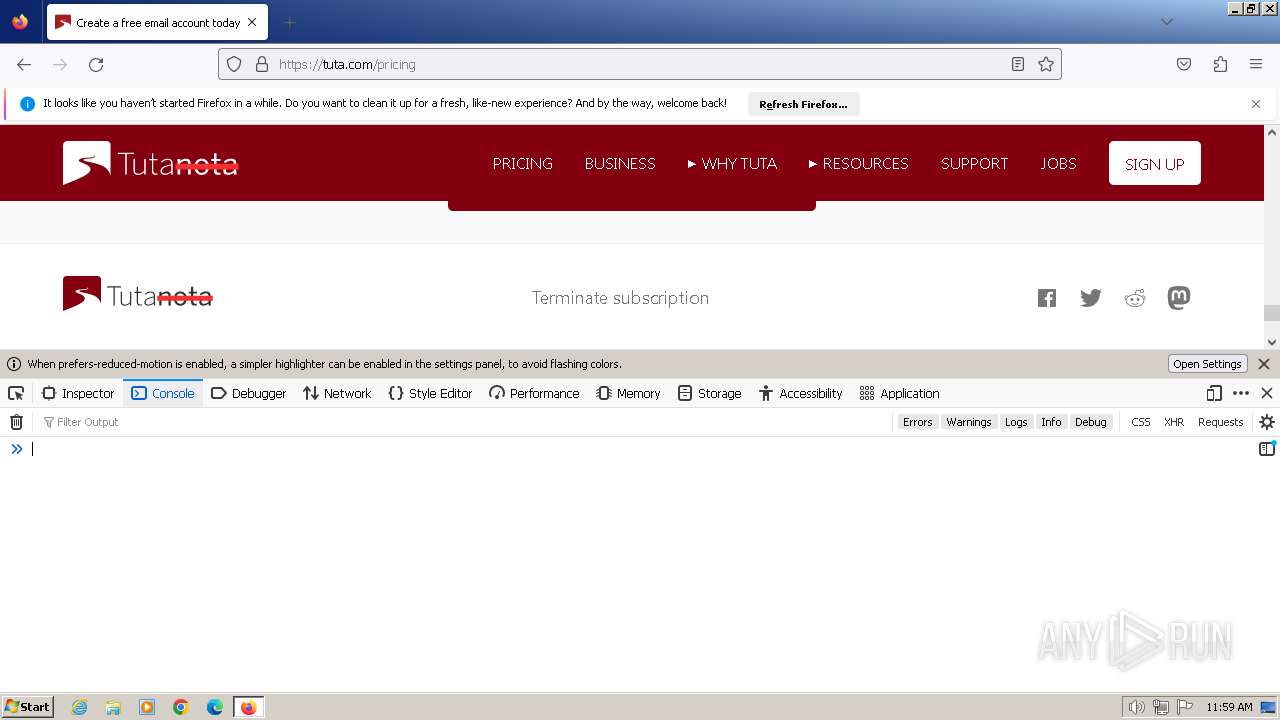This screenshot has width=1280, height=720.
Task: Toggle the Debug filter
Action: coord(1091,422)
